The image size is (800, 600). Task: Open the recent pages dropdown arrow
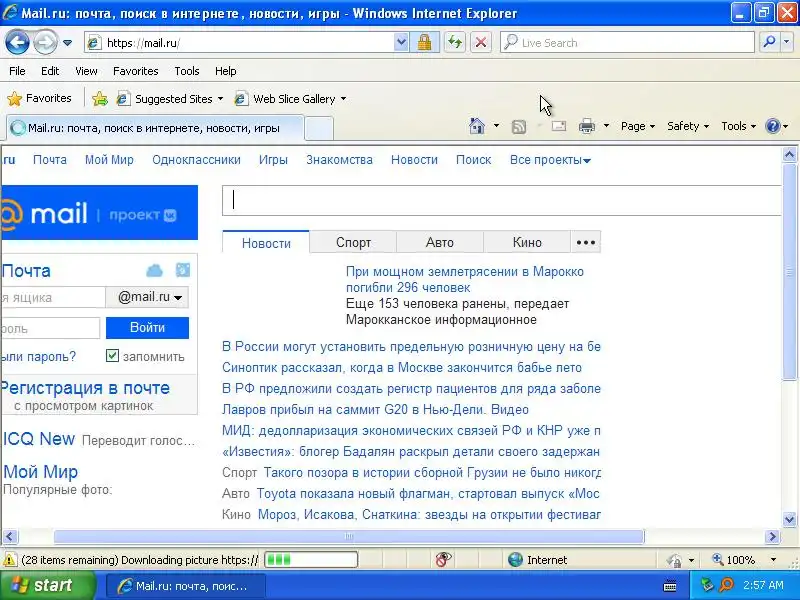point(67,43)
